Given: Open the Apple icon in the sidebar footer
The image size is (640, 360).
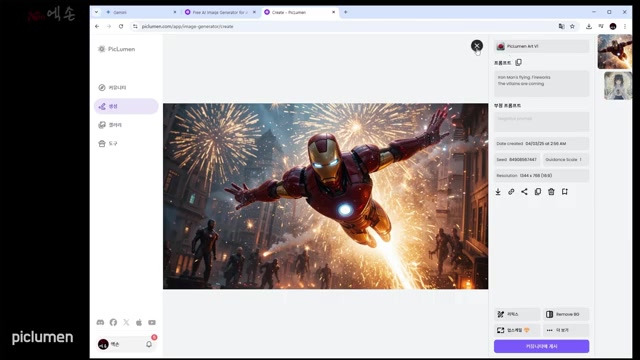Looking at the screenshot, I should click(139, 322).
